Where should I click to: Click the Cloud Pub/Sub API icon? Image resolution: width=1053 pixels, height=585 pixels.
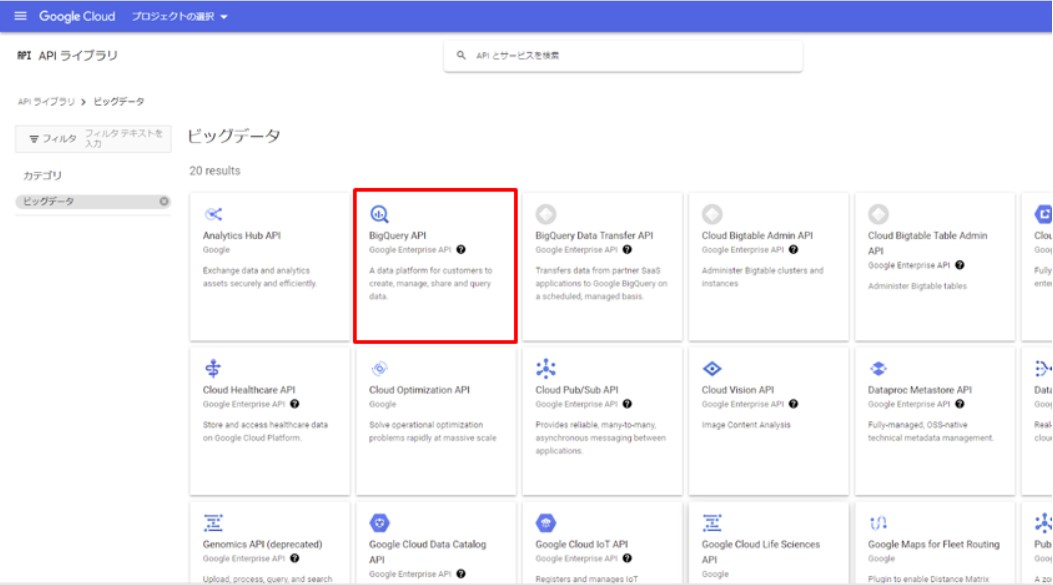(546, 368)
